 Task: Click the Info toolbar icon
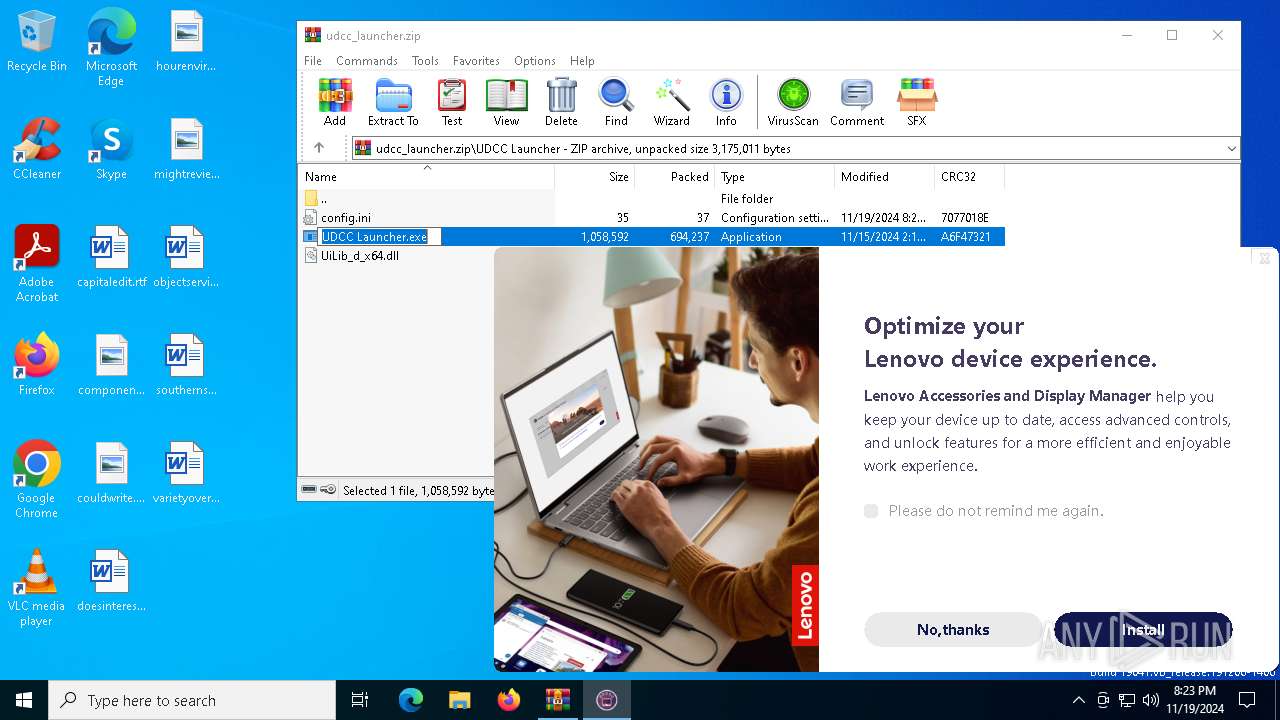coord(726,102)
